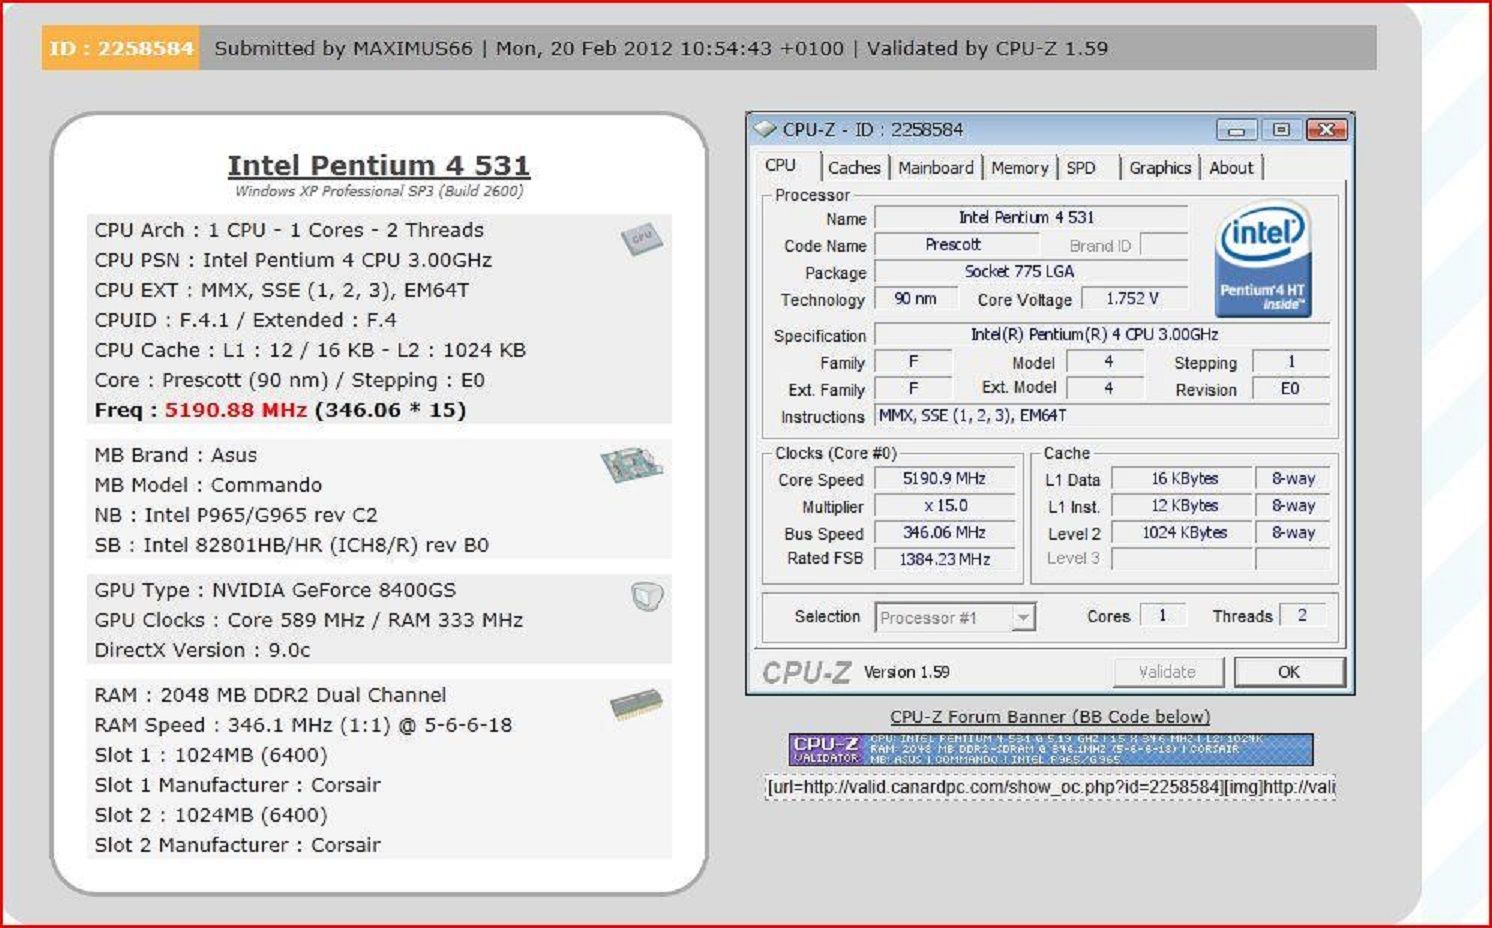Click the Specification field Intel(R) Pentium(R) 4
Viewport: 1492px width, 928px height.
click(1102, 335)
